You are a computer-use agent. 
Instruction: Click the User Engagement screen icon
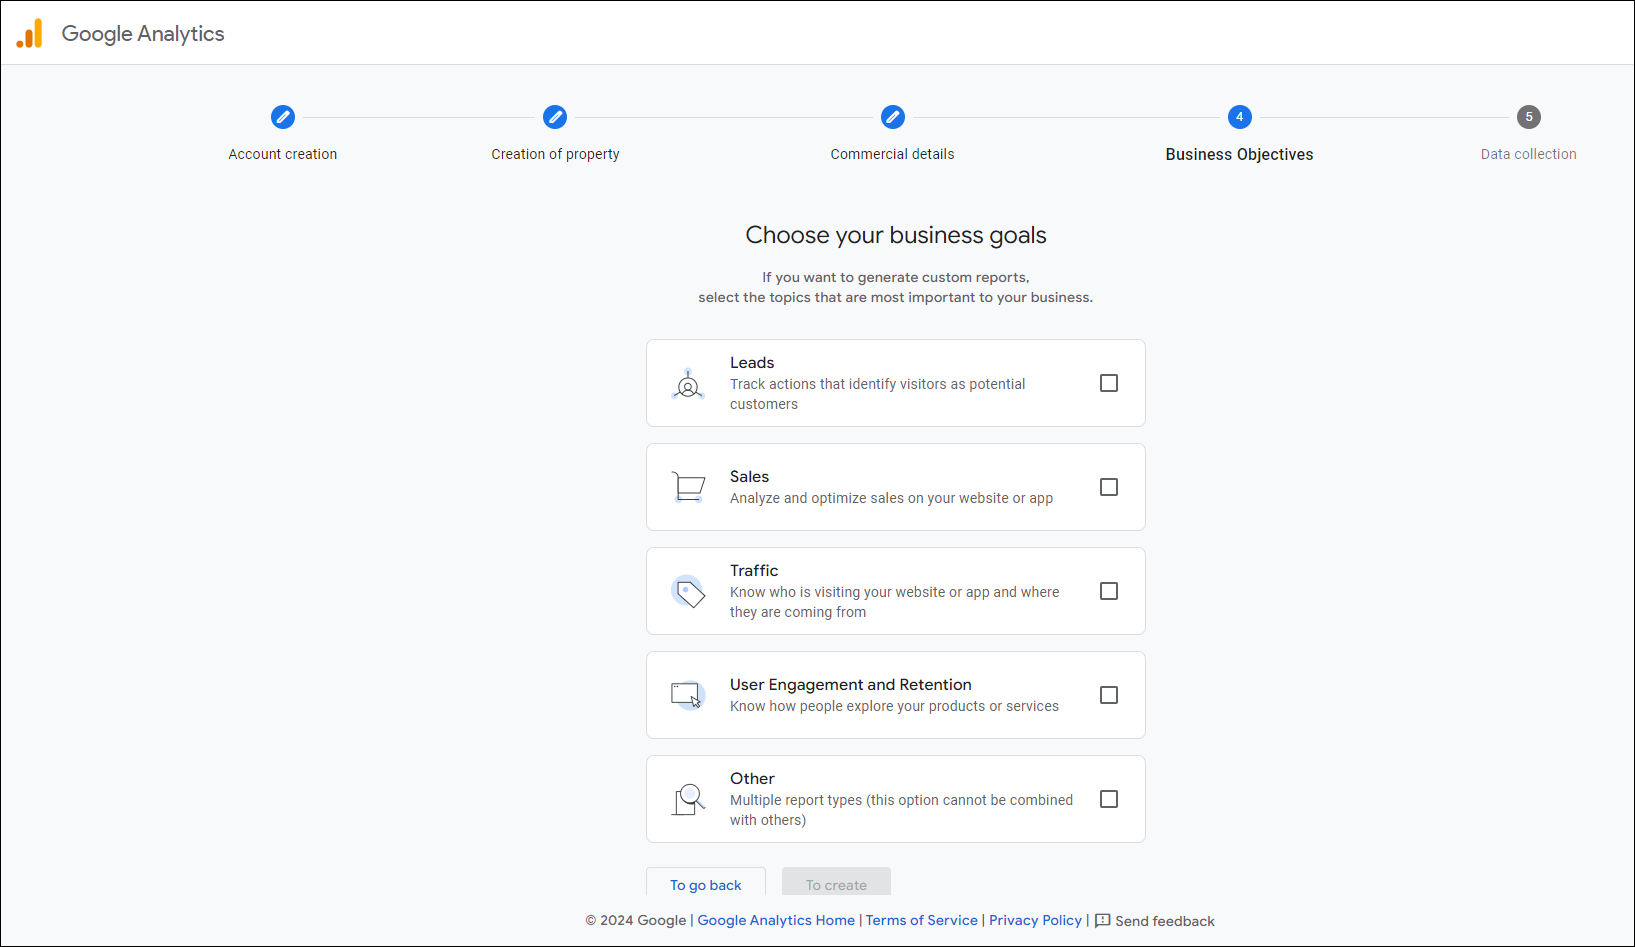click(x=688, y=695)
